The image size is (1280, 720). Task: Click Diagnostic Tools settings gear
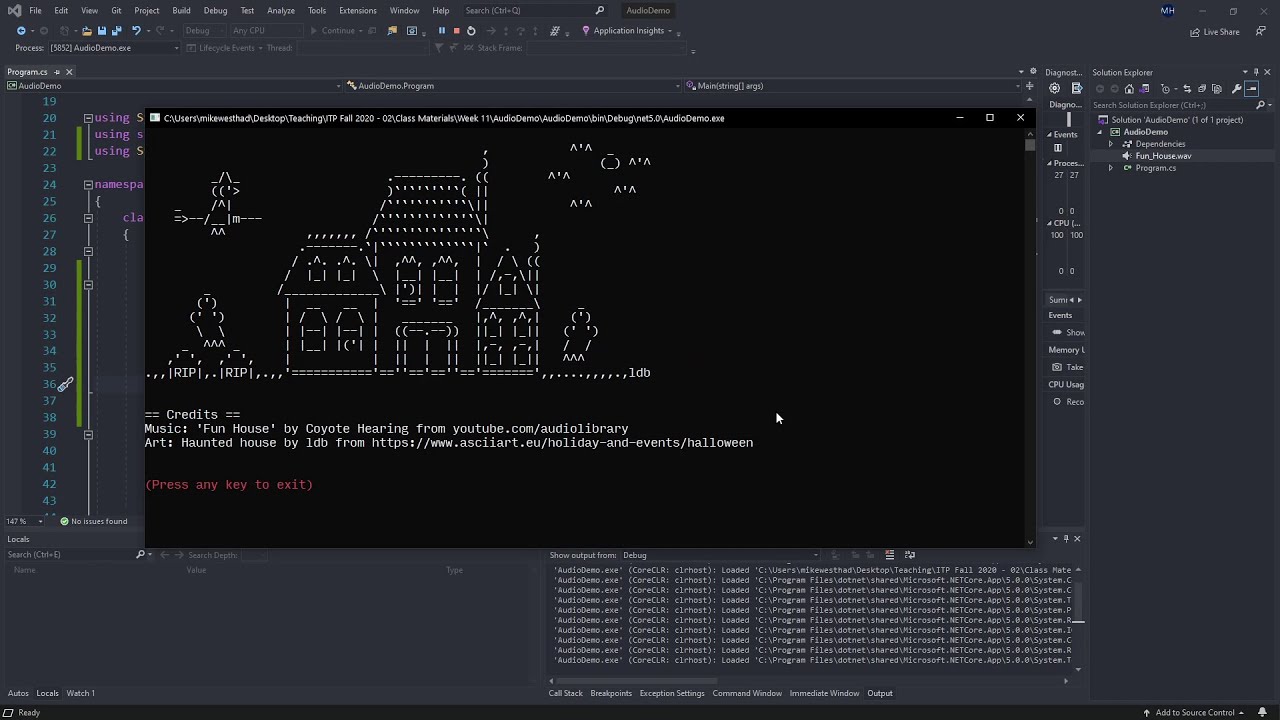(1054, 89)
